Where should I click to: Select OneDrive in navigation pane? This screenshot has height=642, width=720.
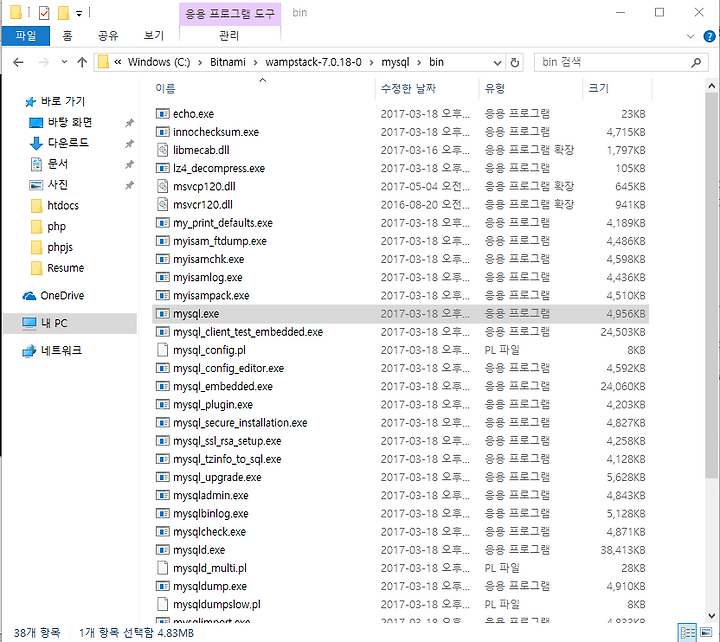pyautogui.click(x=62, y=295)
